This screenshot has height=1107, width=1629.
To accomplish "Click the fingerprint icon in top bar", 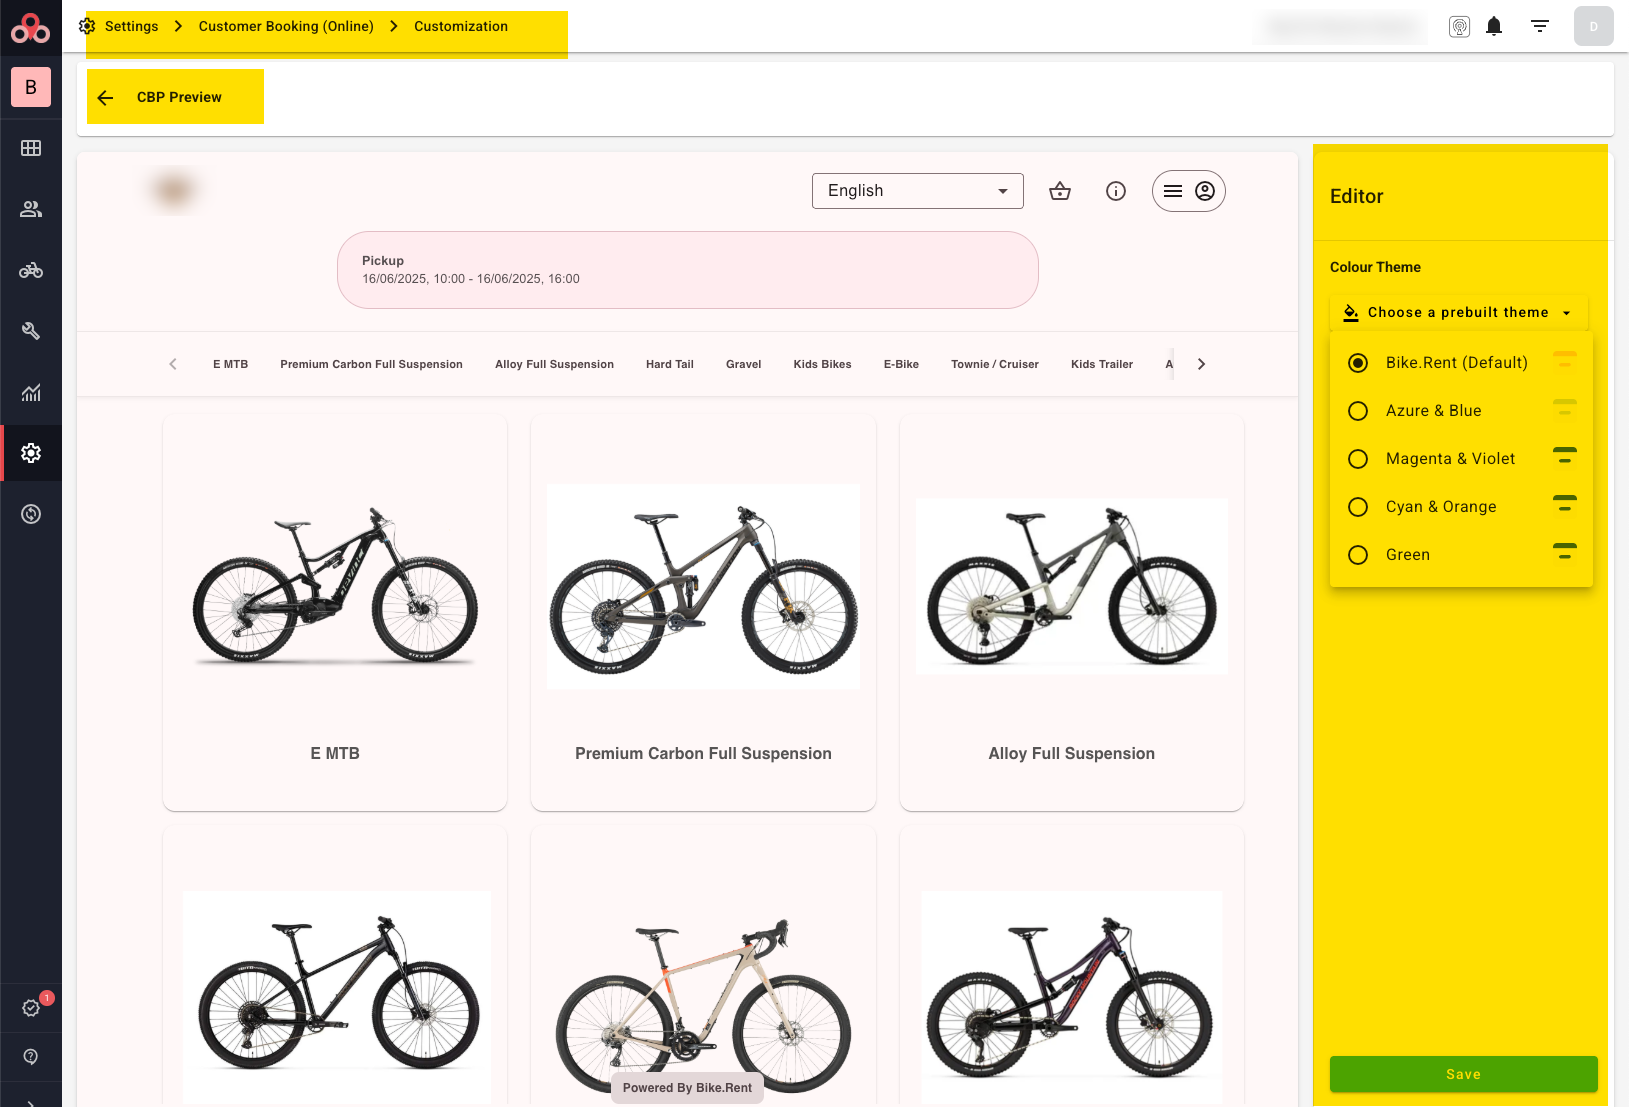I will coord(1459,27).
